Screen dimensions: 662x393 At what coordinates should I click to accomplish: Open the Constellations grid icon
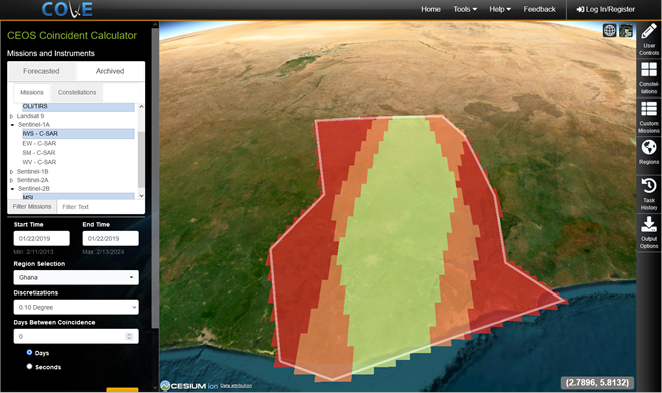click(x=648, y=70)
